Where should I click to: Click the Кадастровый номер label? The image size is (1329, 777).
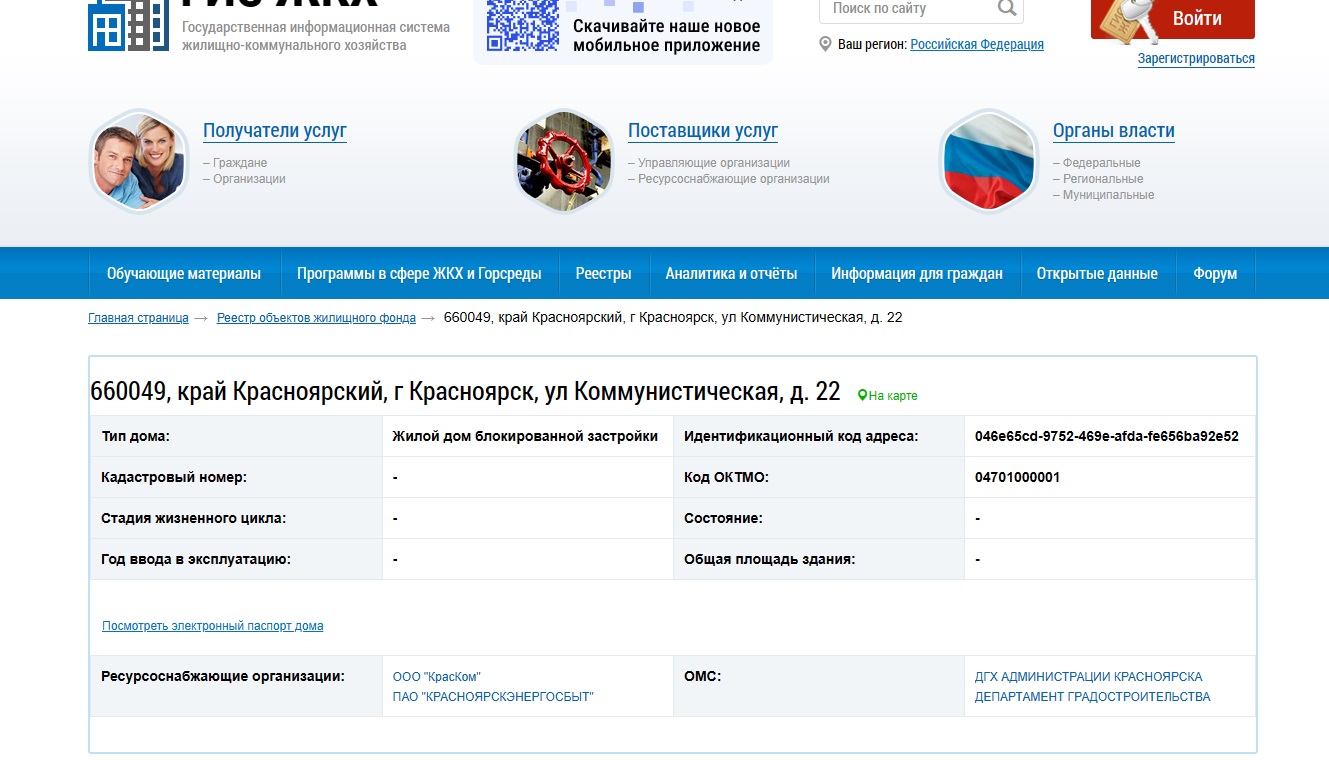174,477
